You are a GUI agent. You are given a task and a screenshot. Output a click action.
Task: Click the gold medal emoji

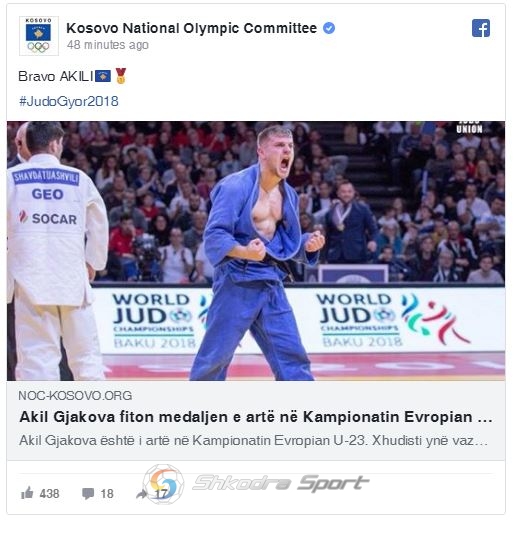pyautogui.click(x=121, y=76)
